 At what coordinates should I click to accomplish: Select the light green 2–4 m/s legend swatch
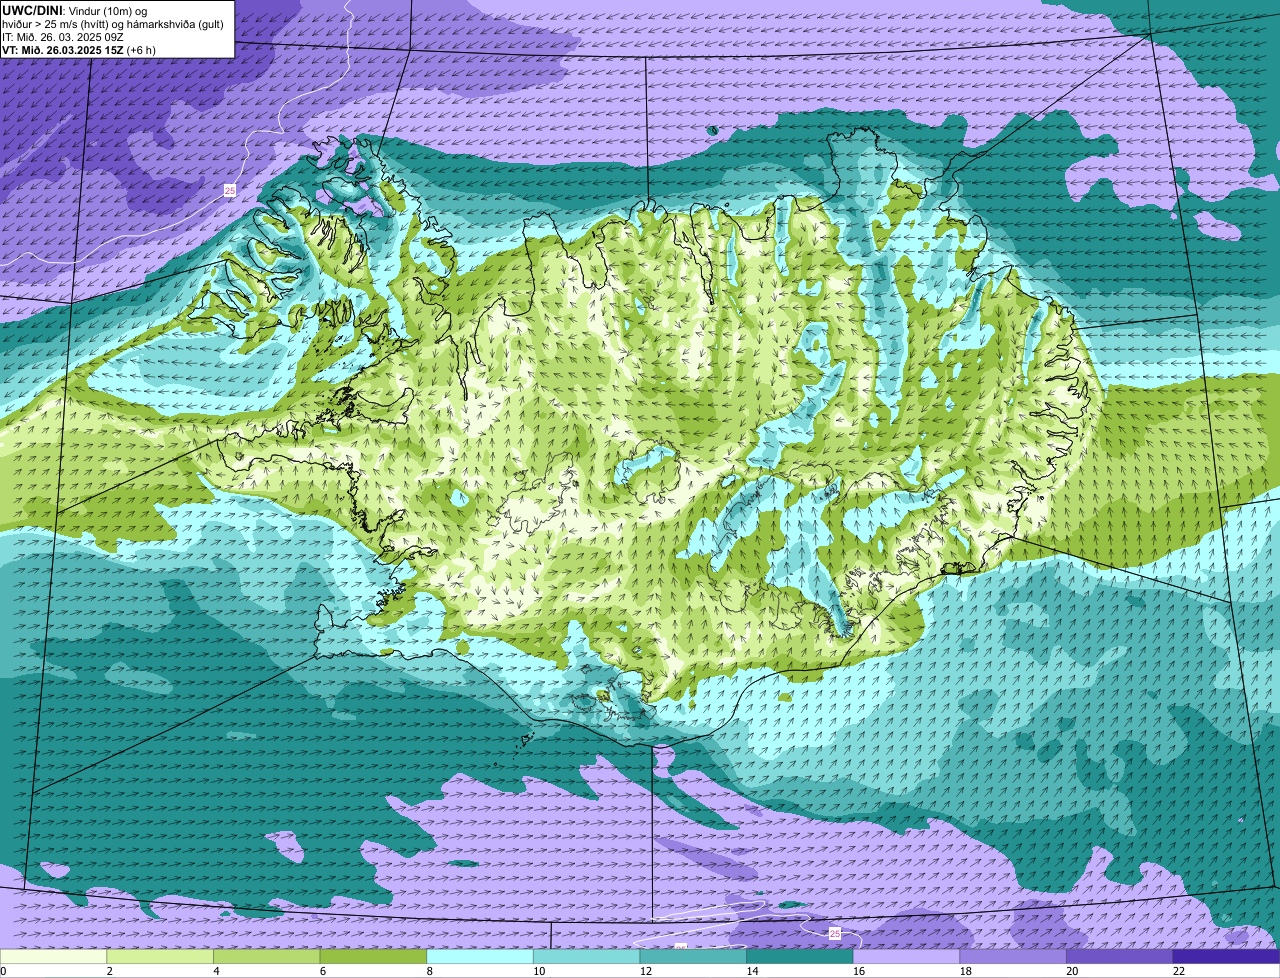click(x=160, y=956)
